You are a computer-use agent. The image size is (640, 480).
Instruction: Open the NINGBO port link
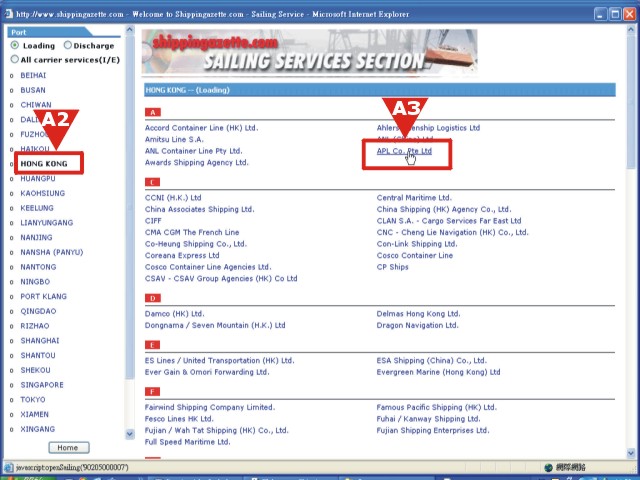(35, 282)
